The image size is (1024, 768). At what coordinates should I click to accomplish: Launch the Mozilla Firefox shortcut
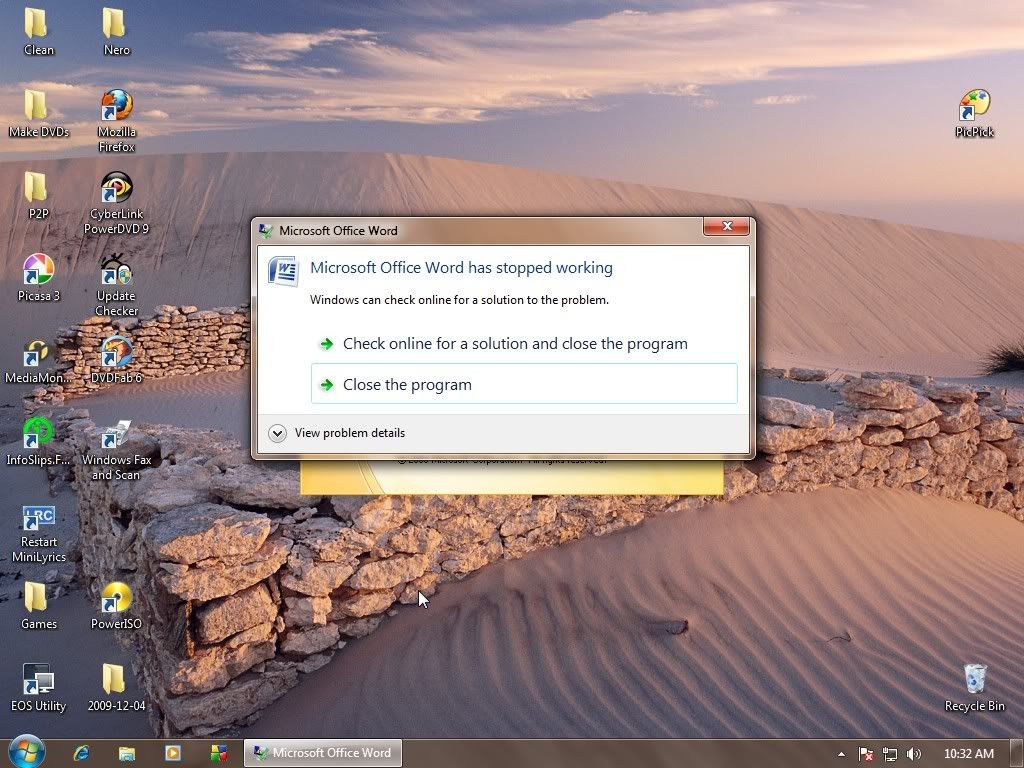click(x=116, y=121)
